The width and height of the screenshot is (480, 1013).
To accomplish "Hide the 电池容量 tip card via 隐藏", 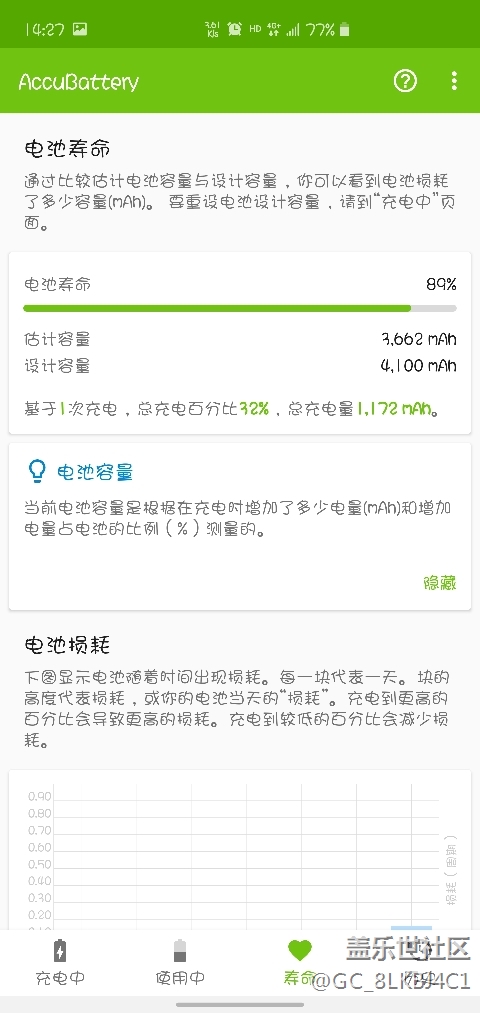I will [x=440, y=583].
